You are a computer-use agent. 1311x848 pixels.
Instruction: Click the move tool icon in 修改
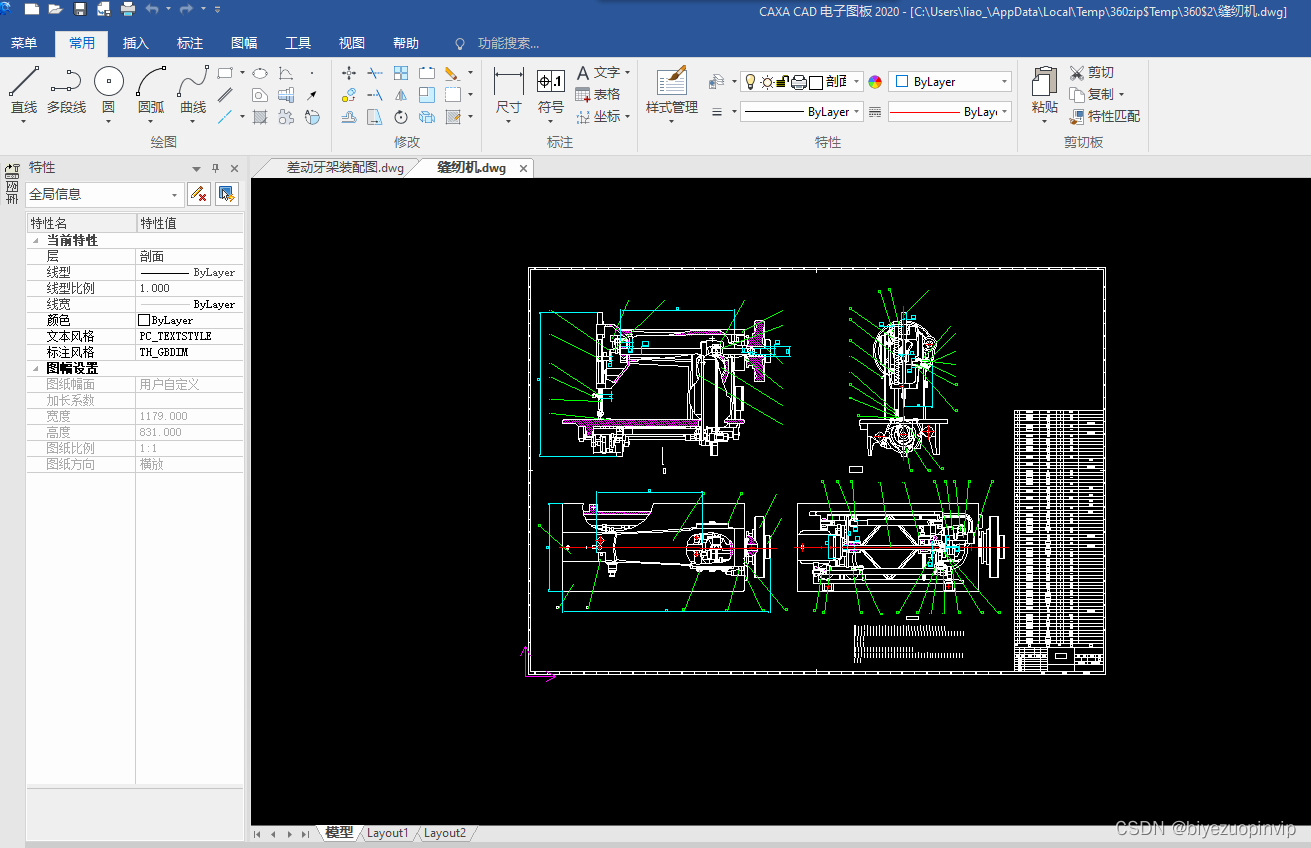coord(349,73)
